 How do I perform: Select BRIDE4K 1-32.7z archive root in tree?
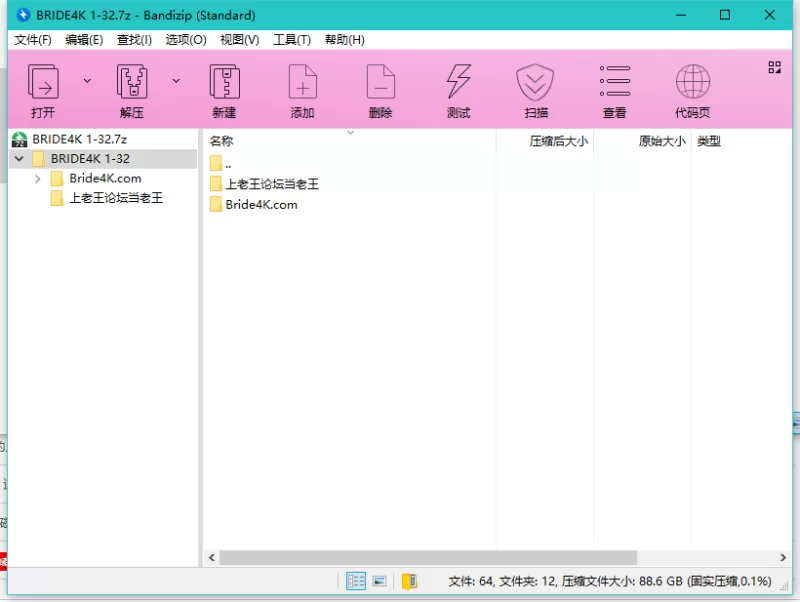80,139
